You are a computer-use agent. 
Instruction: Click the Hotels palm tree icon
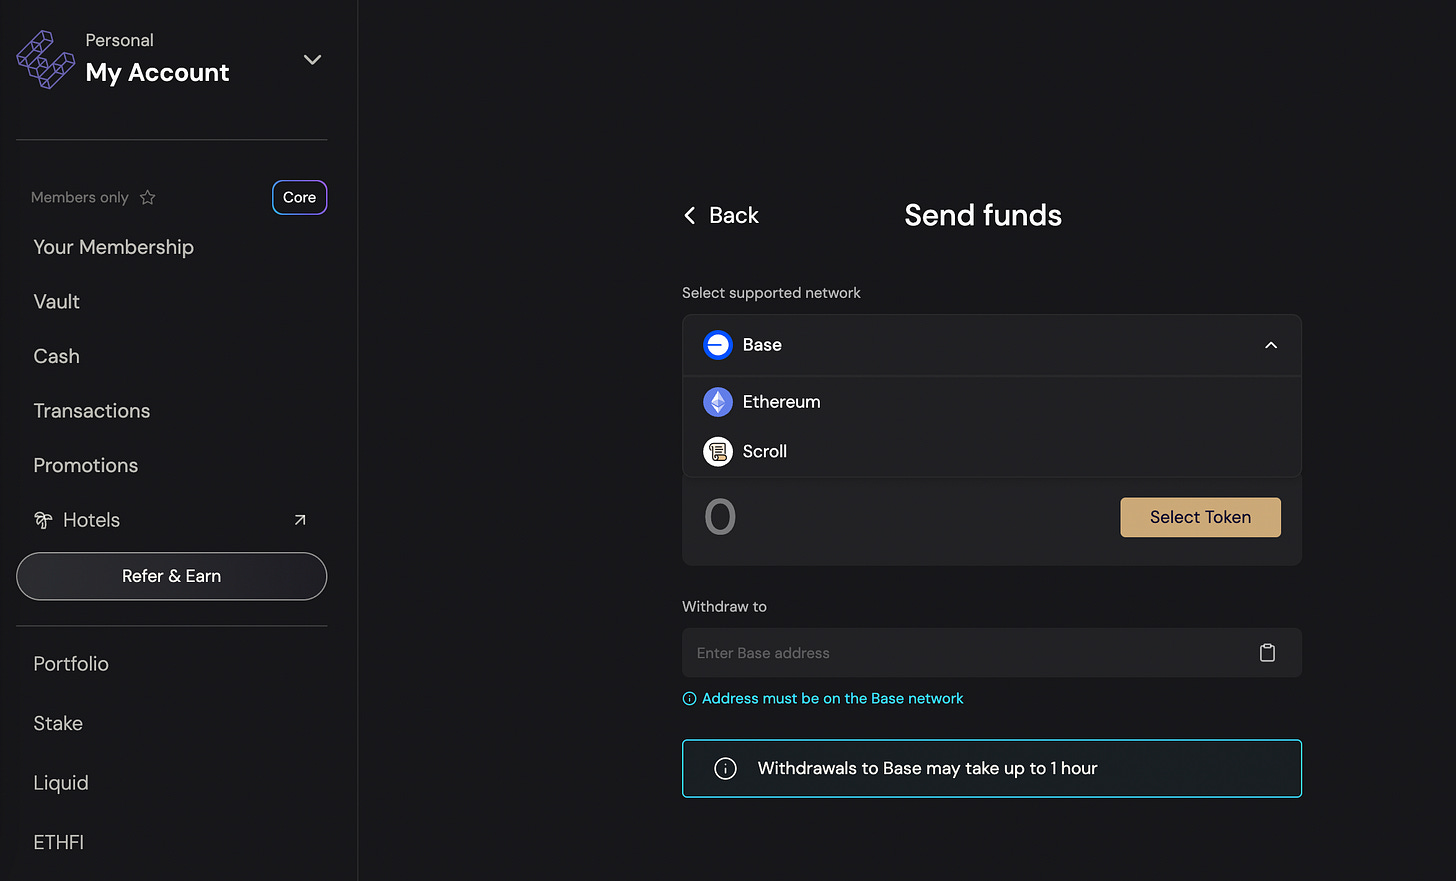(43, 520)
